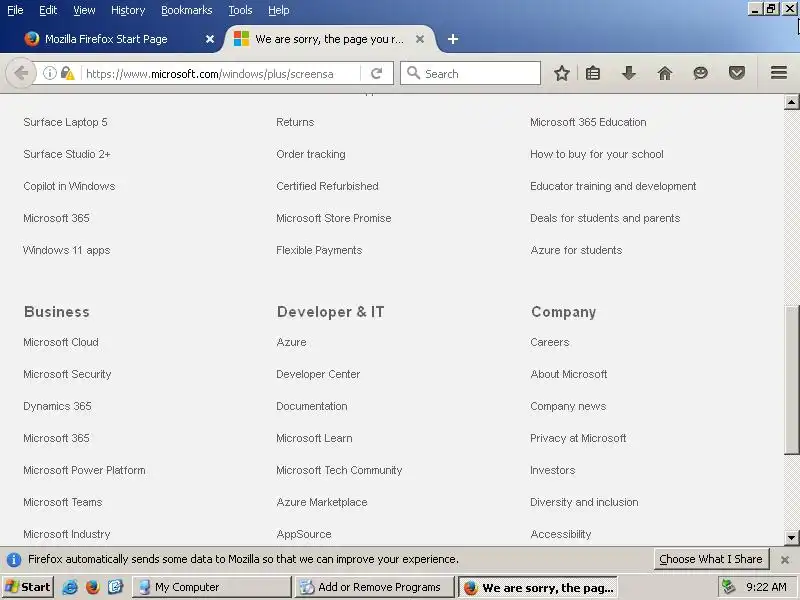Click the system tray network icon
The height and width of the screenshot is (600, 800).
pyautogui.click(x=729, y=587)
